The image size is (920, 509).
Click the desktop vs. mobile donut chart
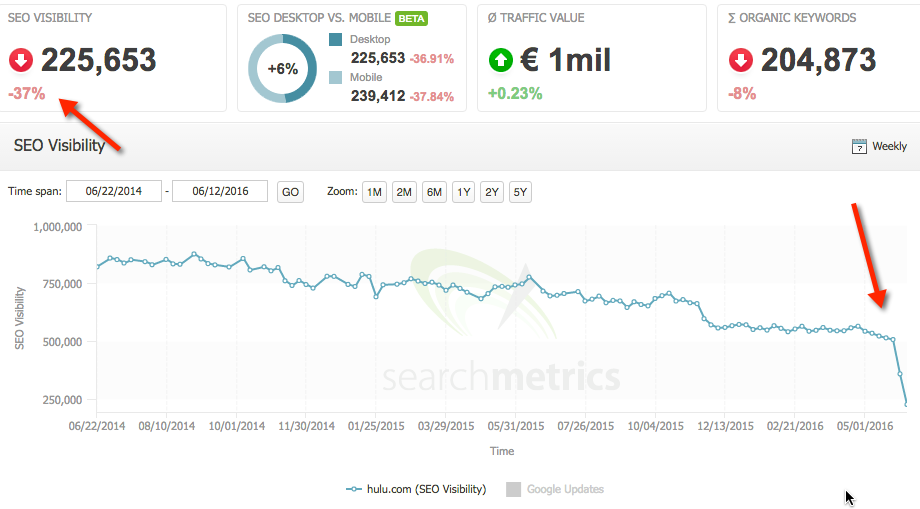click(282, 69)
